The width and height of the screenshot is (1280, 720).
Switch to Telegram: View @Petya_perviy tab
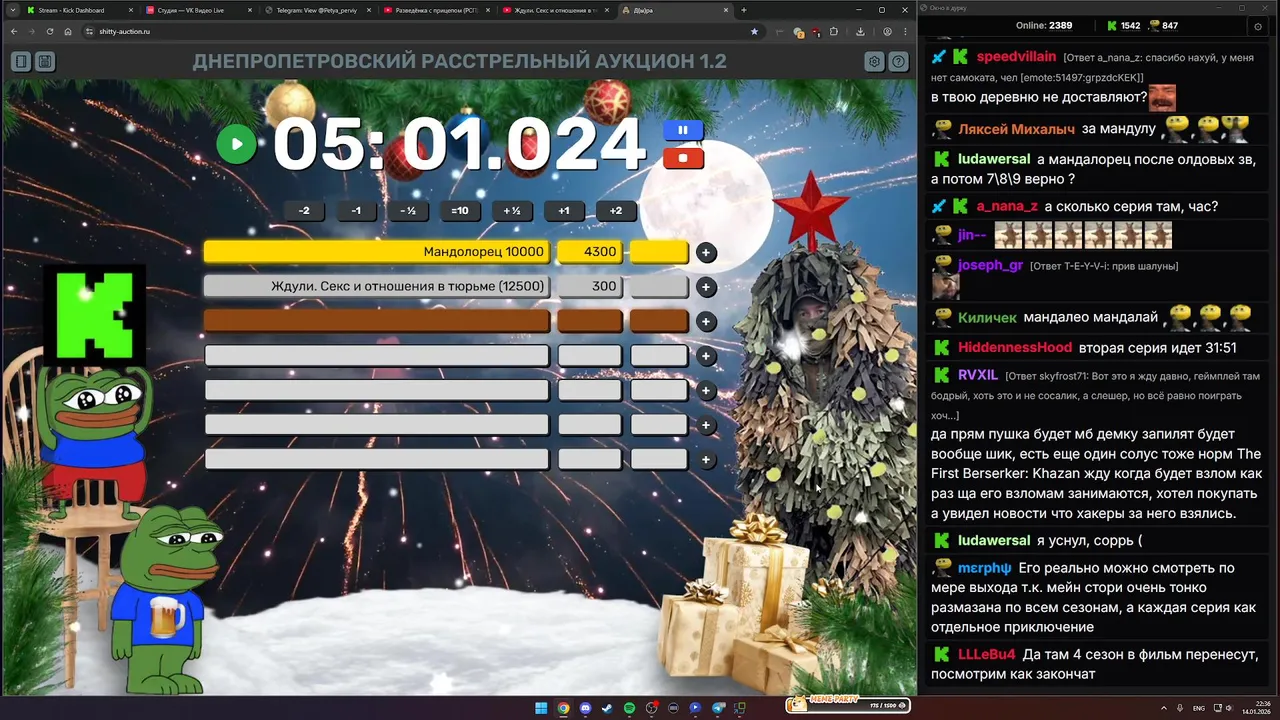(316, 10)
